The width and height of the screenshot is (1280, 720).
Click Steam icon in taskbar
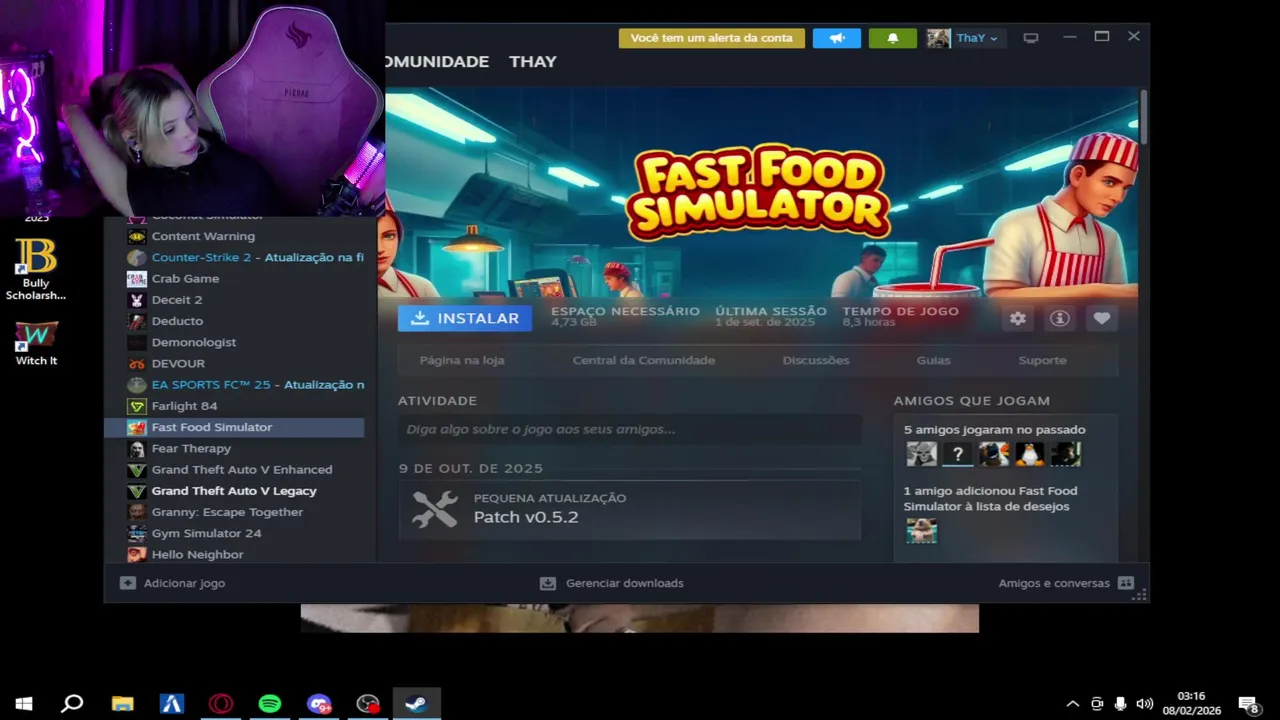[x=416, y=704]
